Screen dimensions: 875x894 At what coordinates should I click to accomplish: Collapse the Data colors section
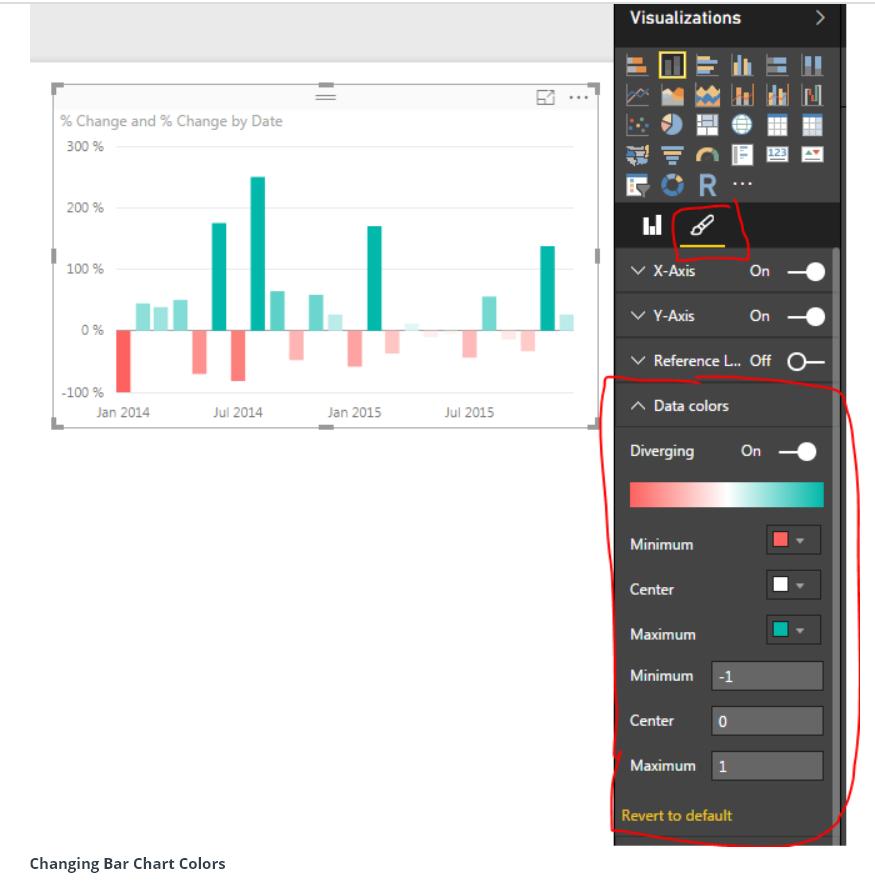638,406
